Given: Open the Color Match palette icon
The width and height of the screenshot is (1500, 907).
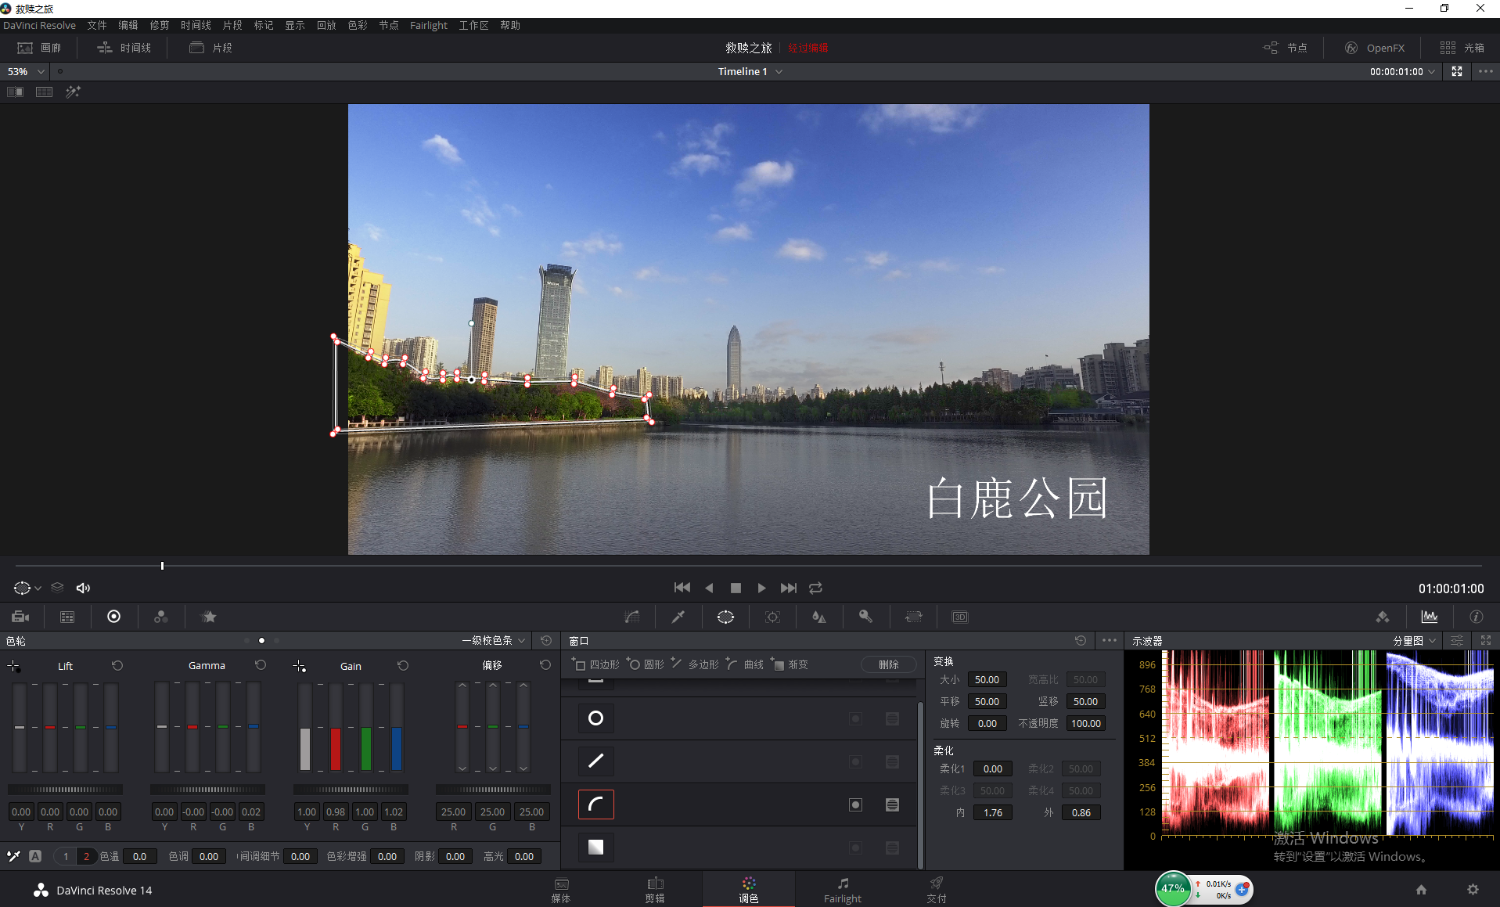Looking at the screenshot, I should pos(67,617).
